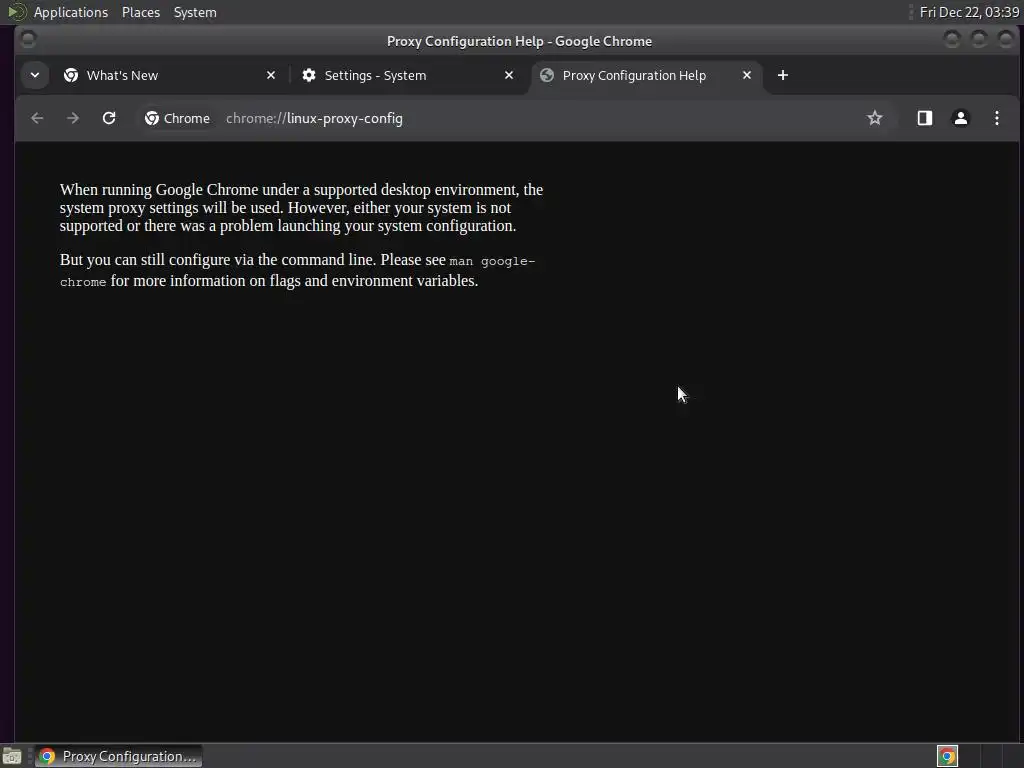Minimize the Chrome window
The width and height of the screenshot is (1024, 768).
(x=952, y=40)
